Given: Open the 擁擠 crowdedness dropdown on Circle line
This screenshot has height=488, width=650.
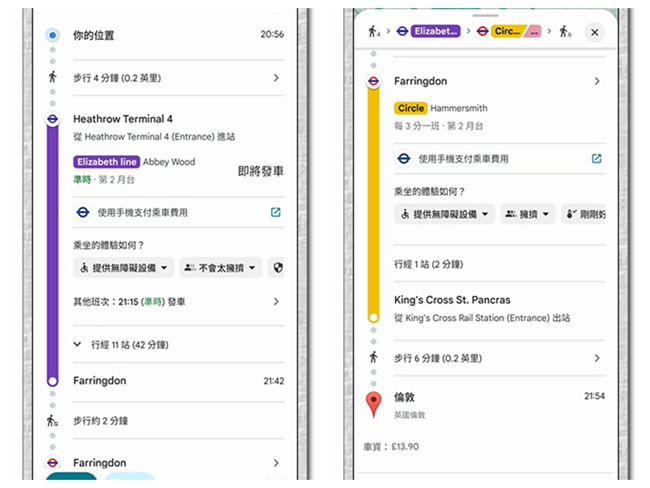Looking at the screenshot, I should [527, 214].
